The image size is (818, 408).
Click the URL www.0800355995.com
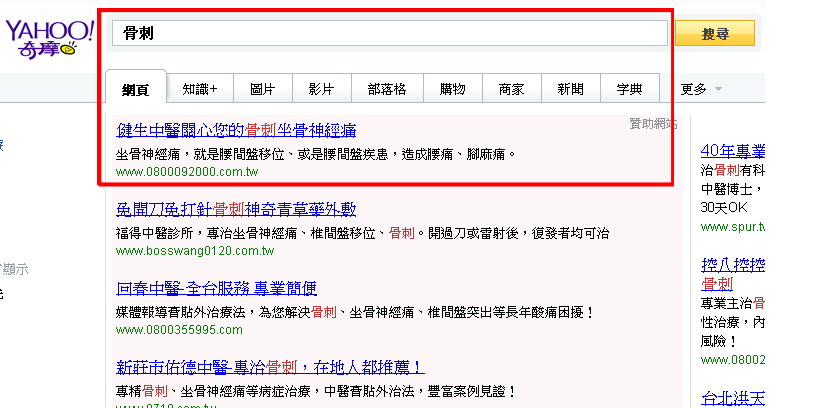(x=179, y=330)
